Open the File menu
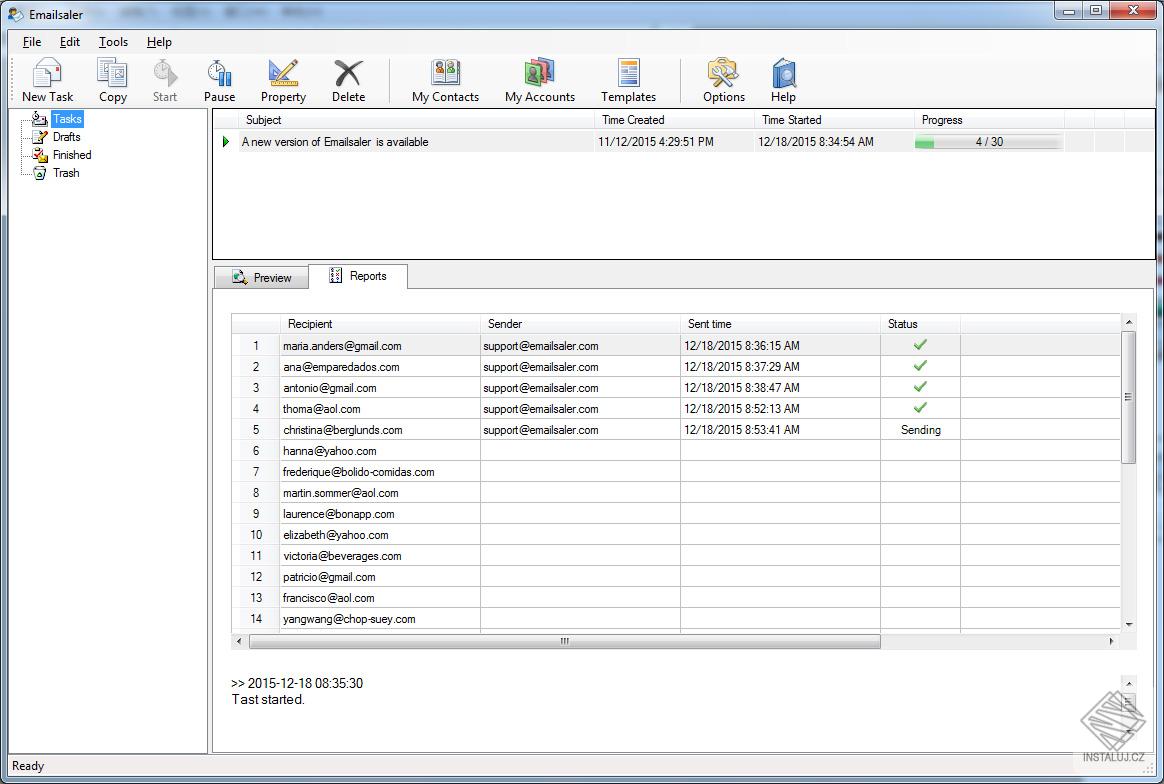The height and width of the screenshot is (784, 1164). 32,42
